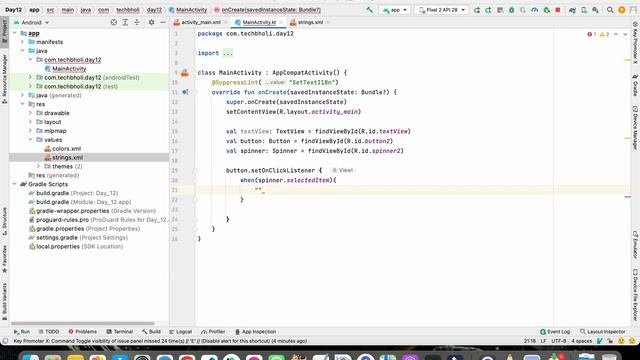
Task: Collapse the Gradle Scripts node
Action: 15,184
